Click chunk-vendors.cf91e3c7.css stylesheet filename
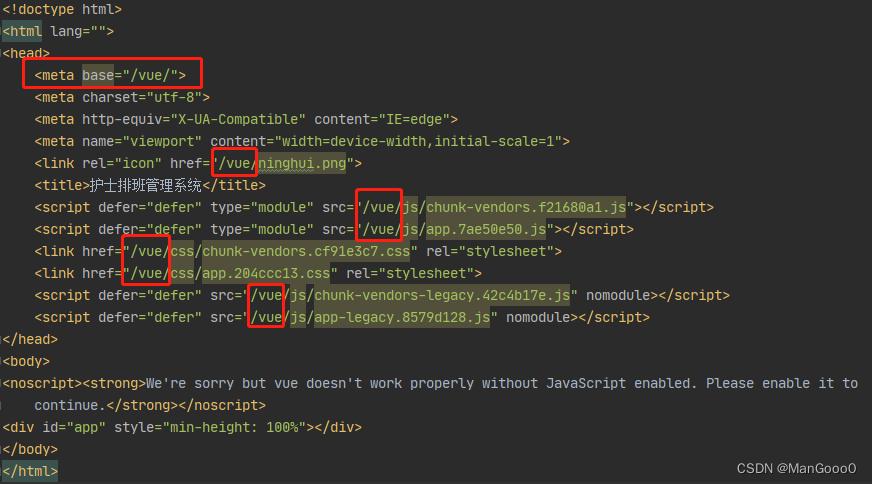Image resolution: width=872 pixels, height=484 pixels. (x=306, y=251)
